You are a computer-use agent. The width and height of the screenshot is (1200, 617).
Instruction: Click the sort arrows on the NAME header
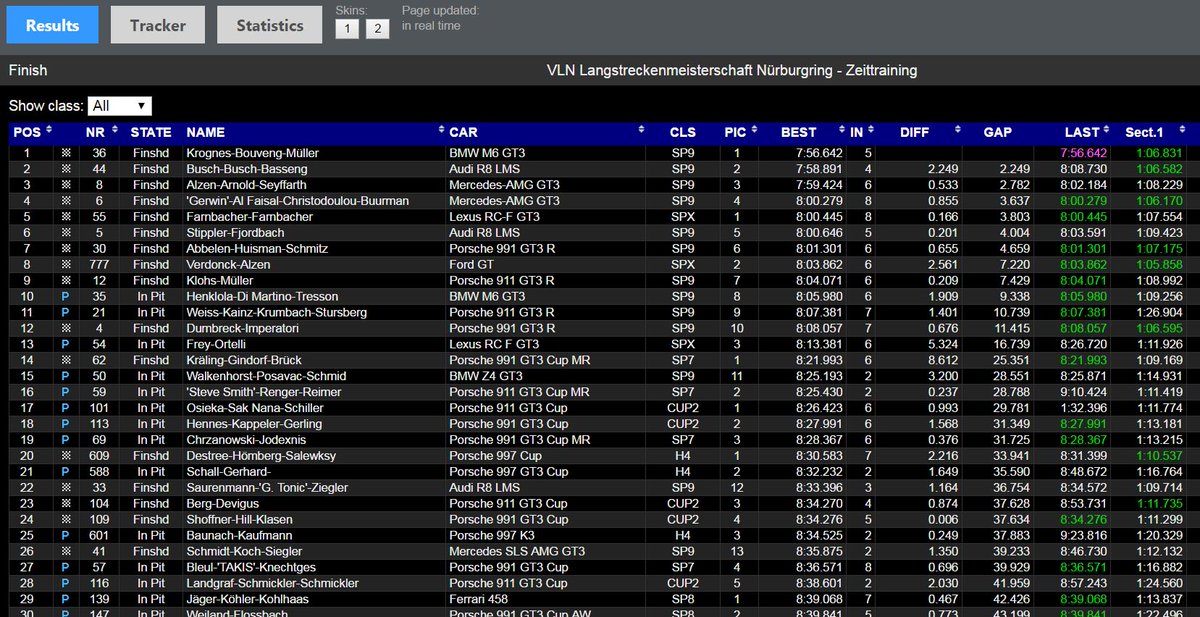[x=440, y=131]
